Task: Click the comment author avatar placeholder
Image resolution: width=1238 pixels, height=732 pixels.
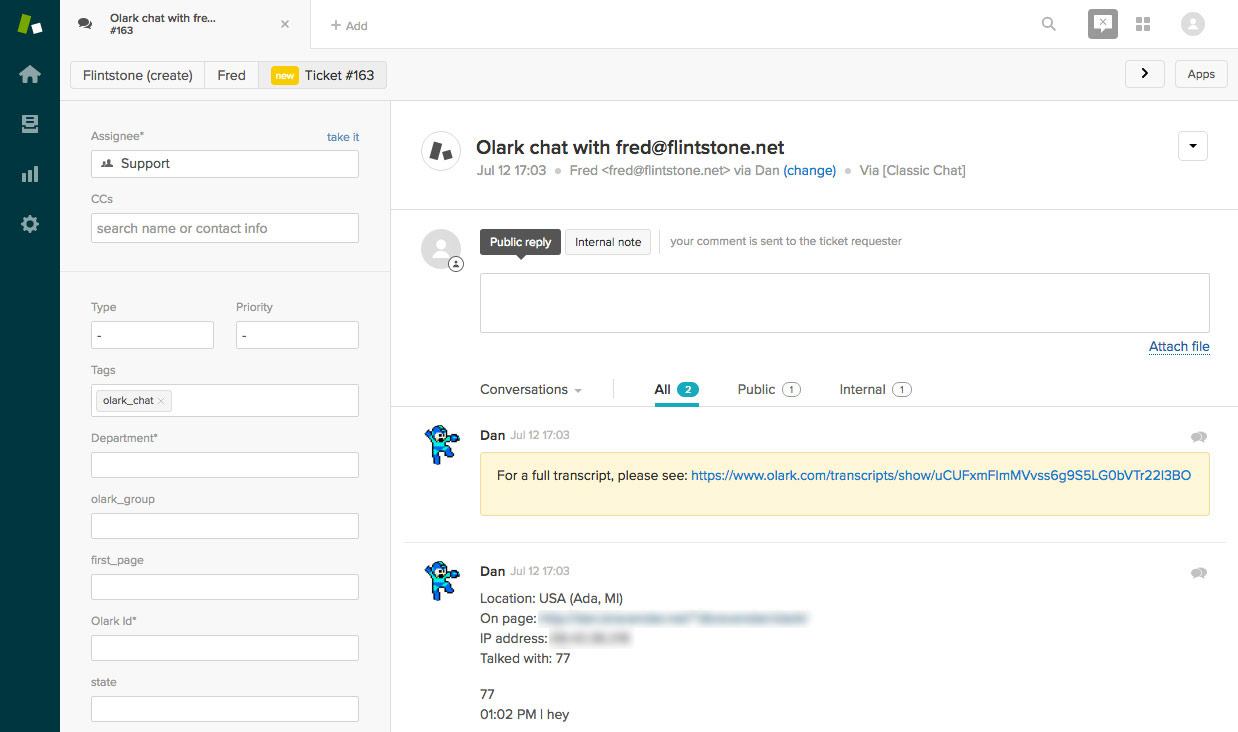Action: (x=441, y=249)
